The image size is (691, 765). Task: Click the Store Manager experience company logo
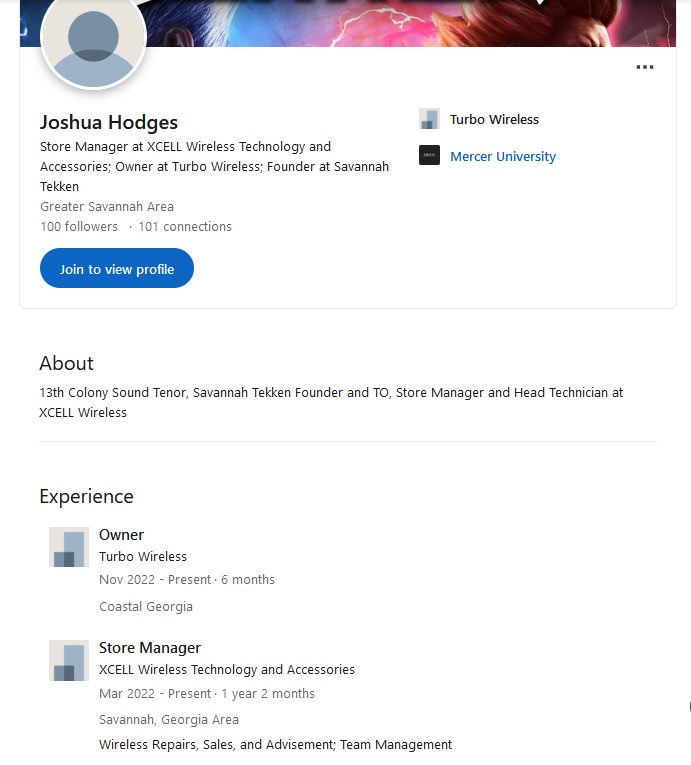pos(69,661)
